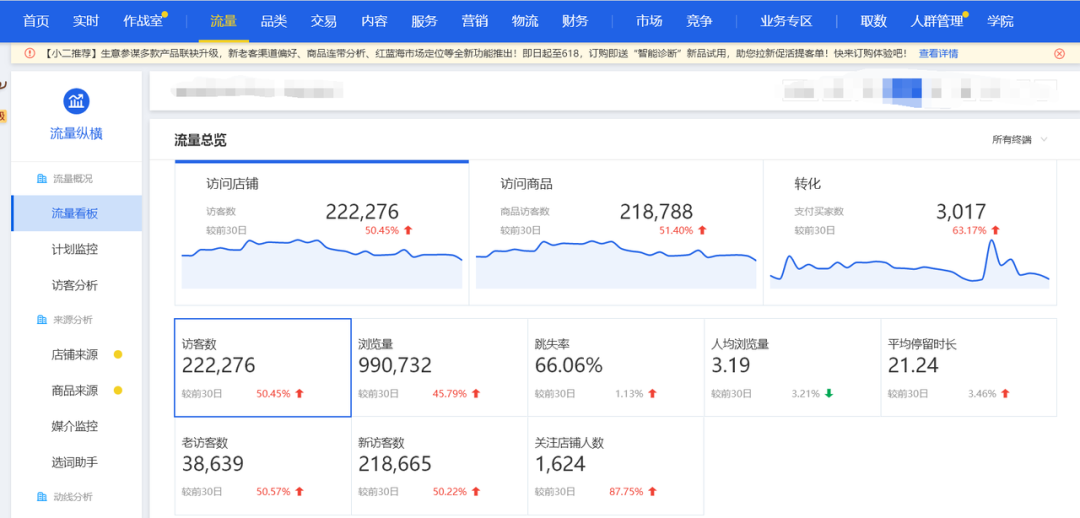
Task: Open the 实时 top menu
Action: pos(86,21)
